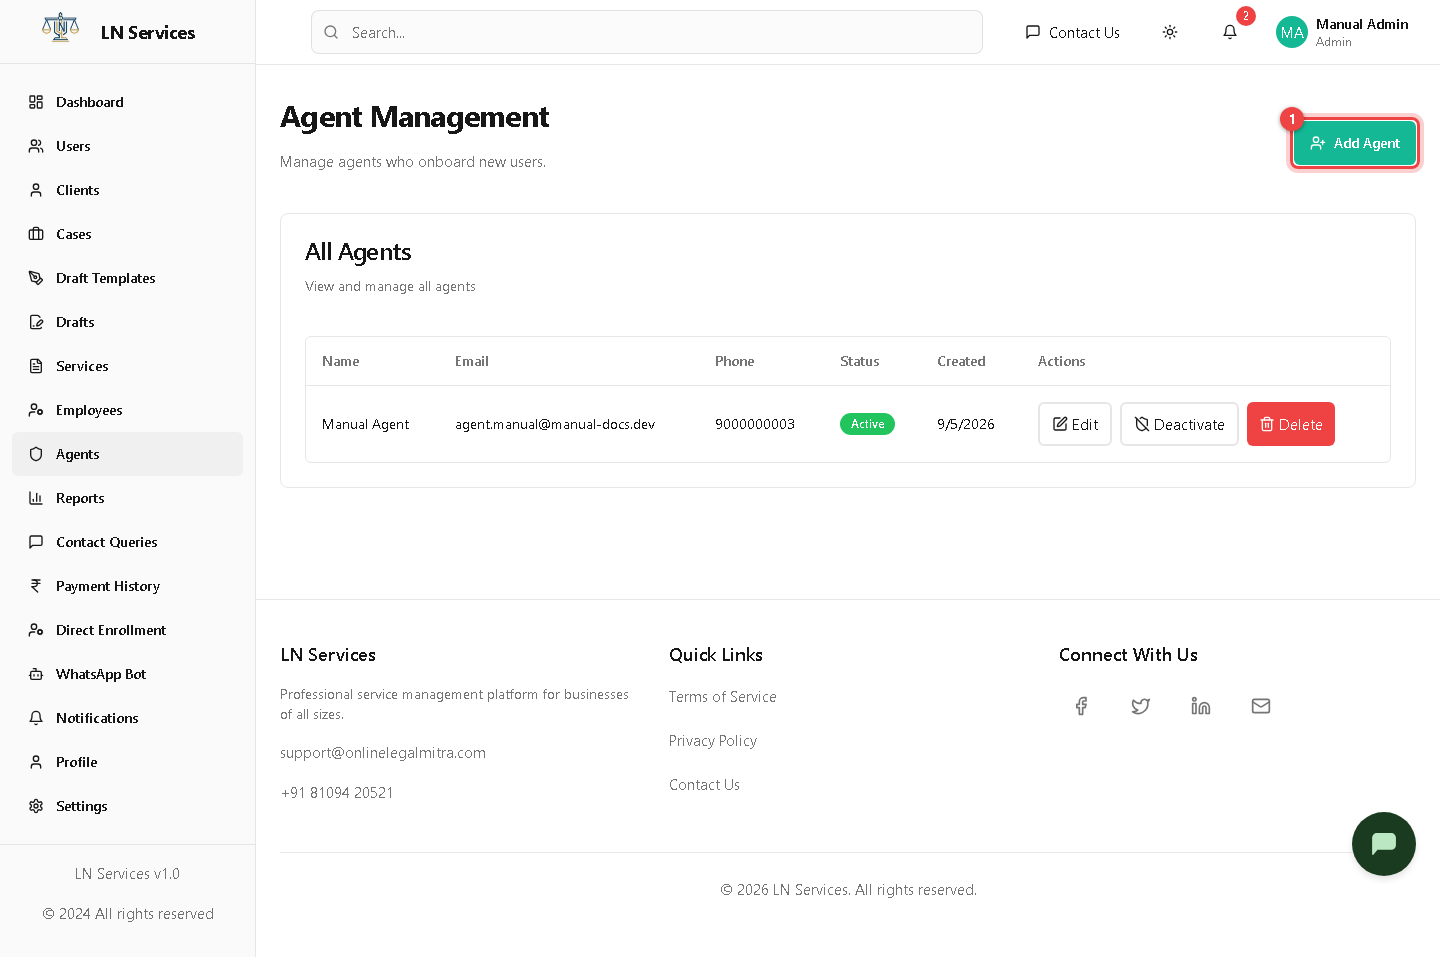Open Settings from the sidebar
Image resolution: width=1440 pixels, height=957 pixels.
point(127,806)
